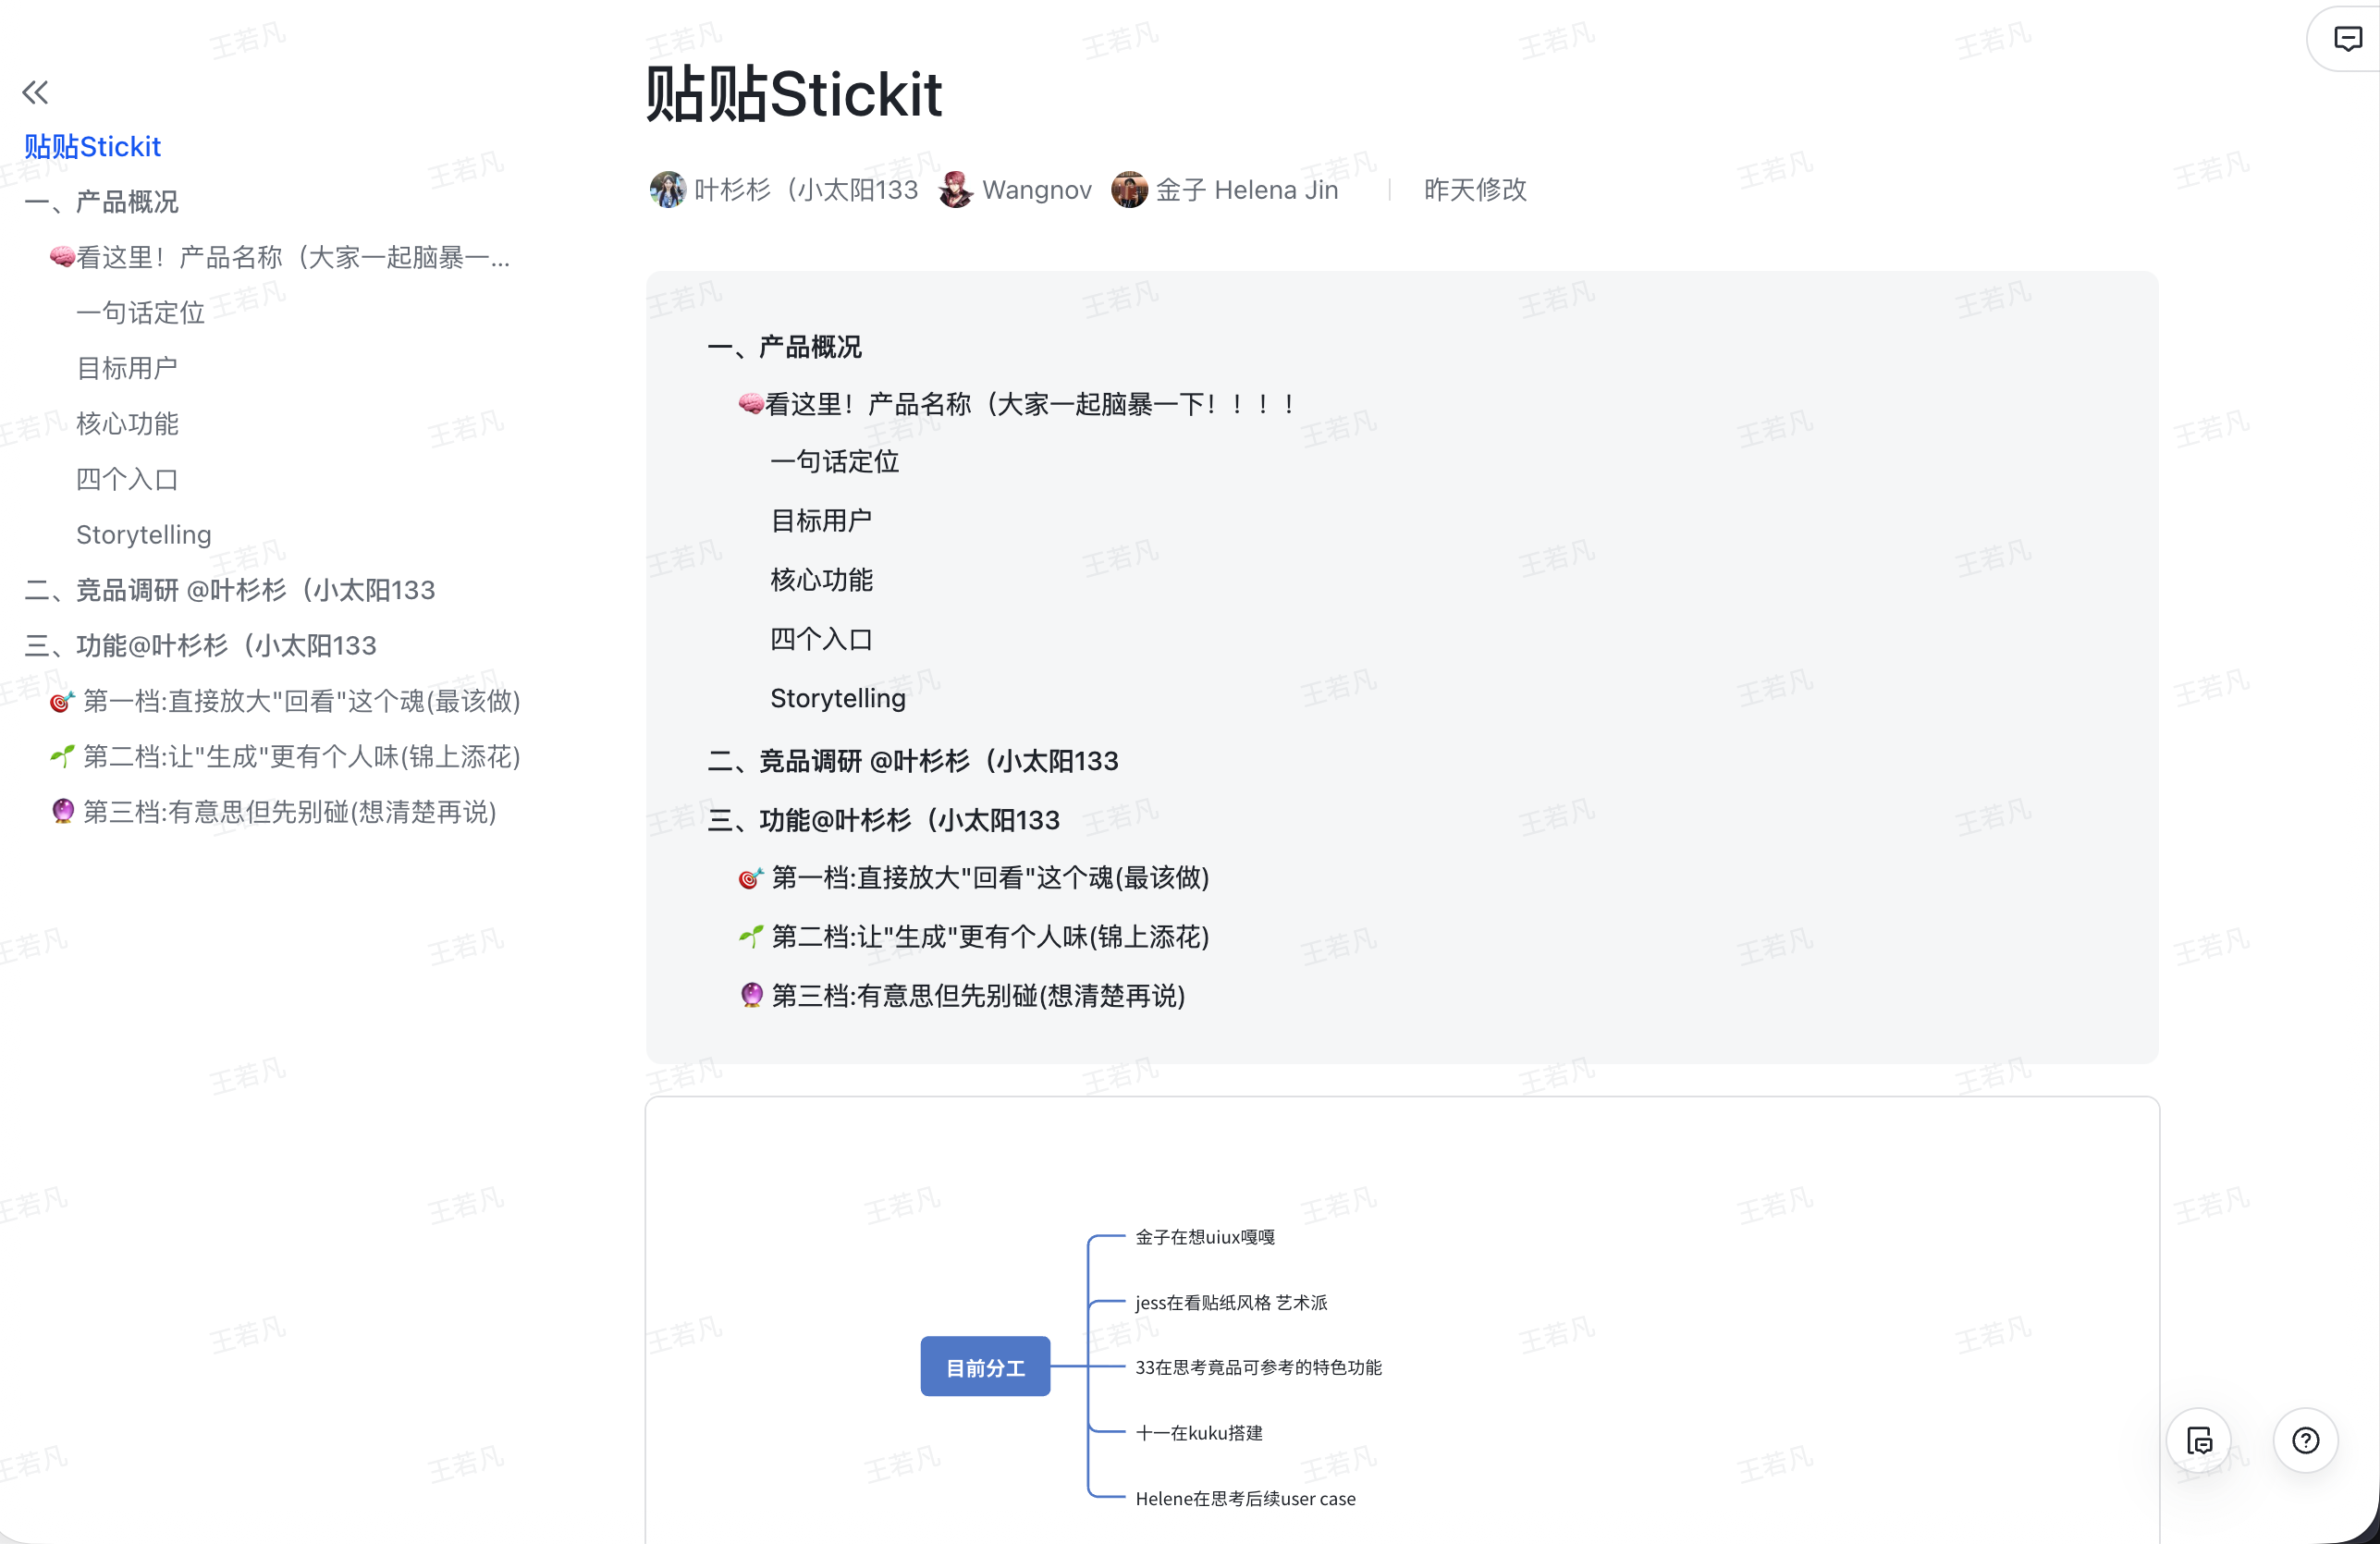Jump to 三、功能 in sidebar outline
The image size is (2380, 1544).
click(201, 645)
